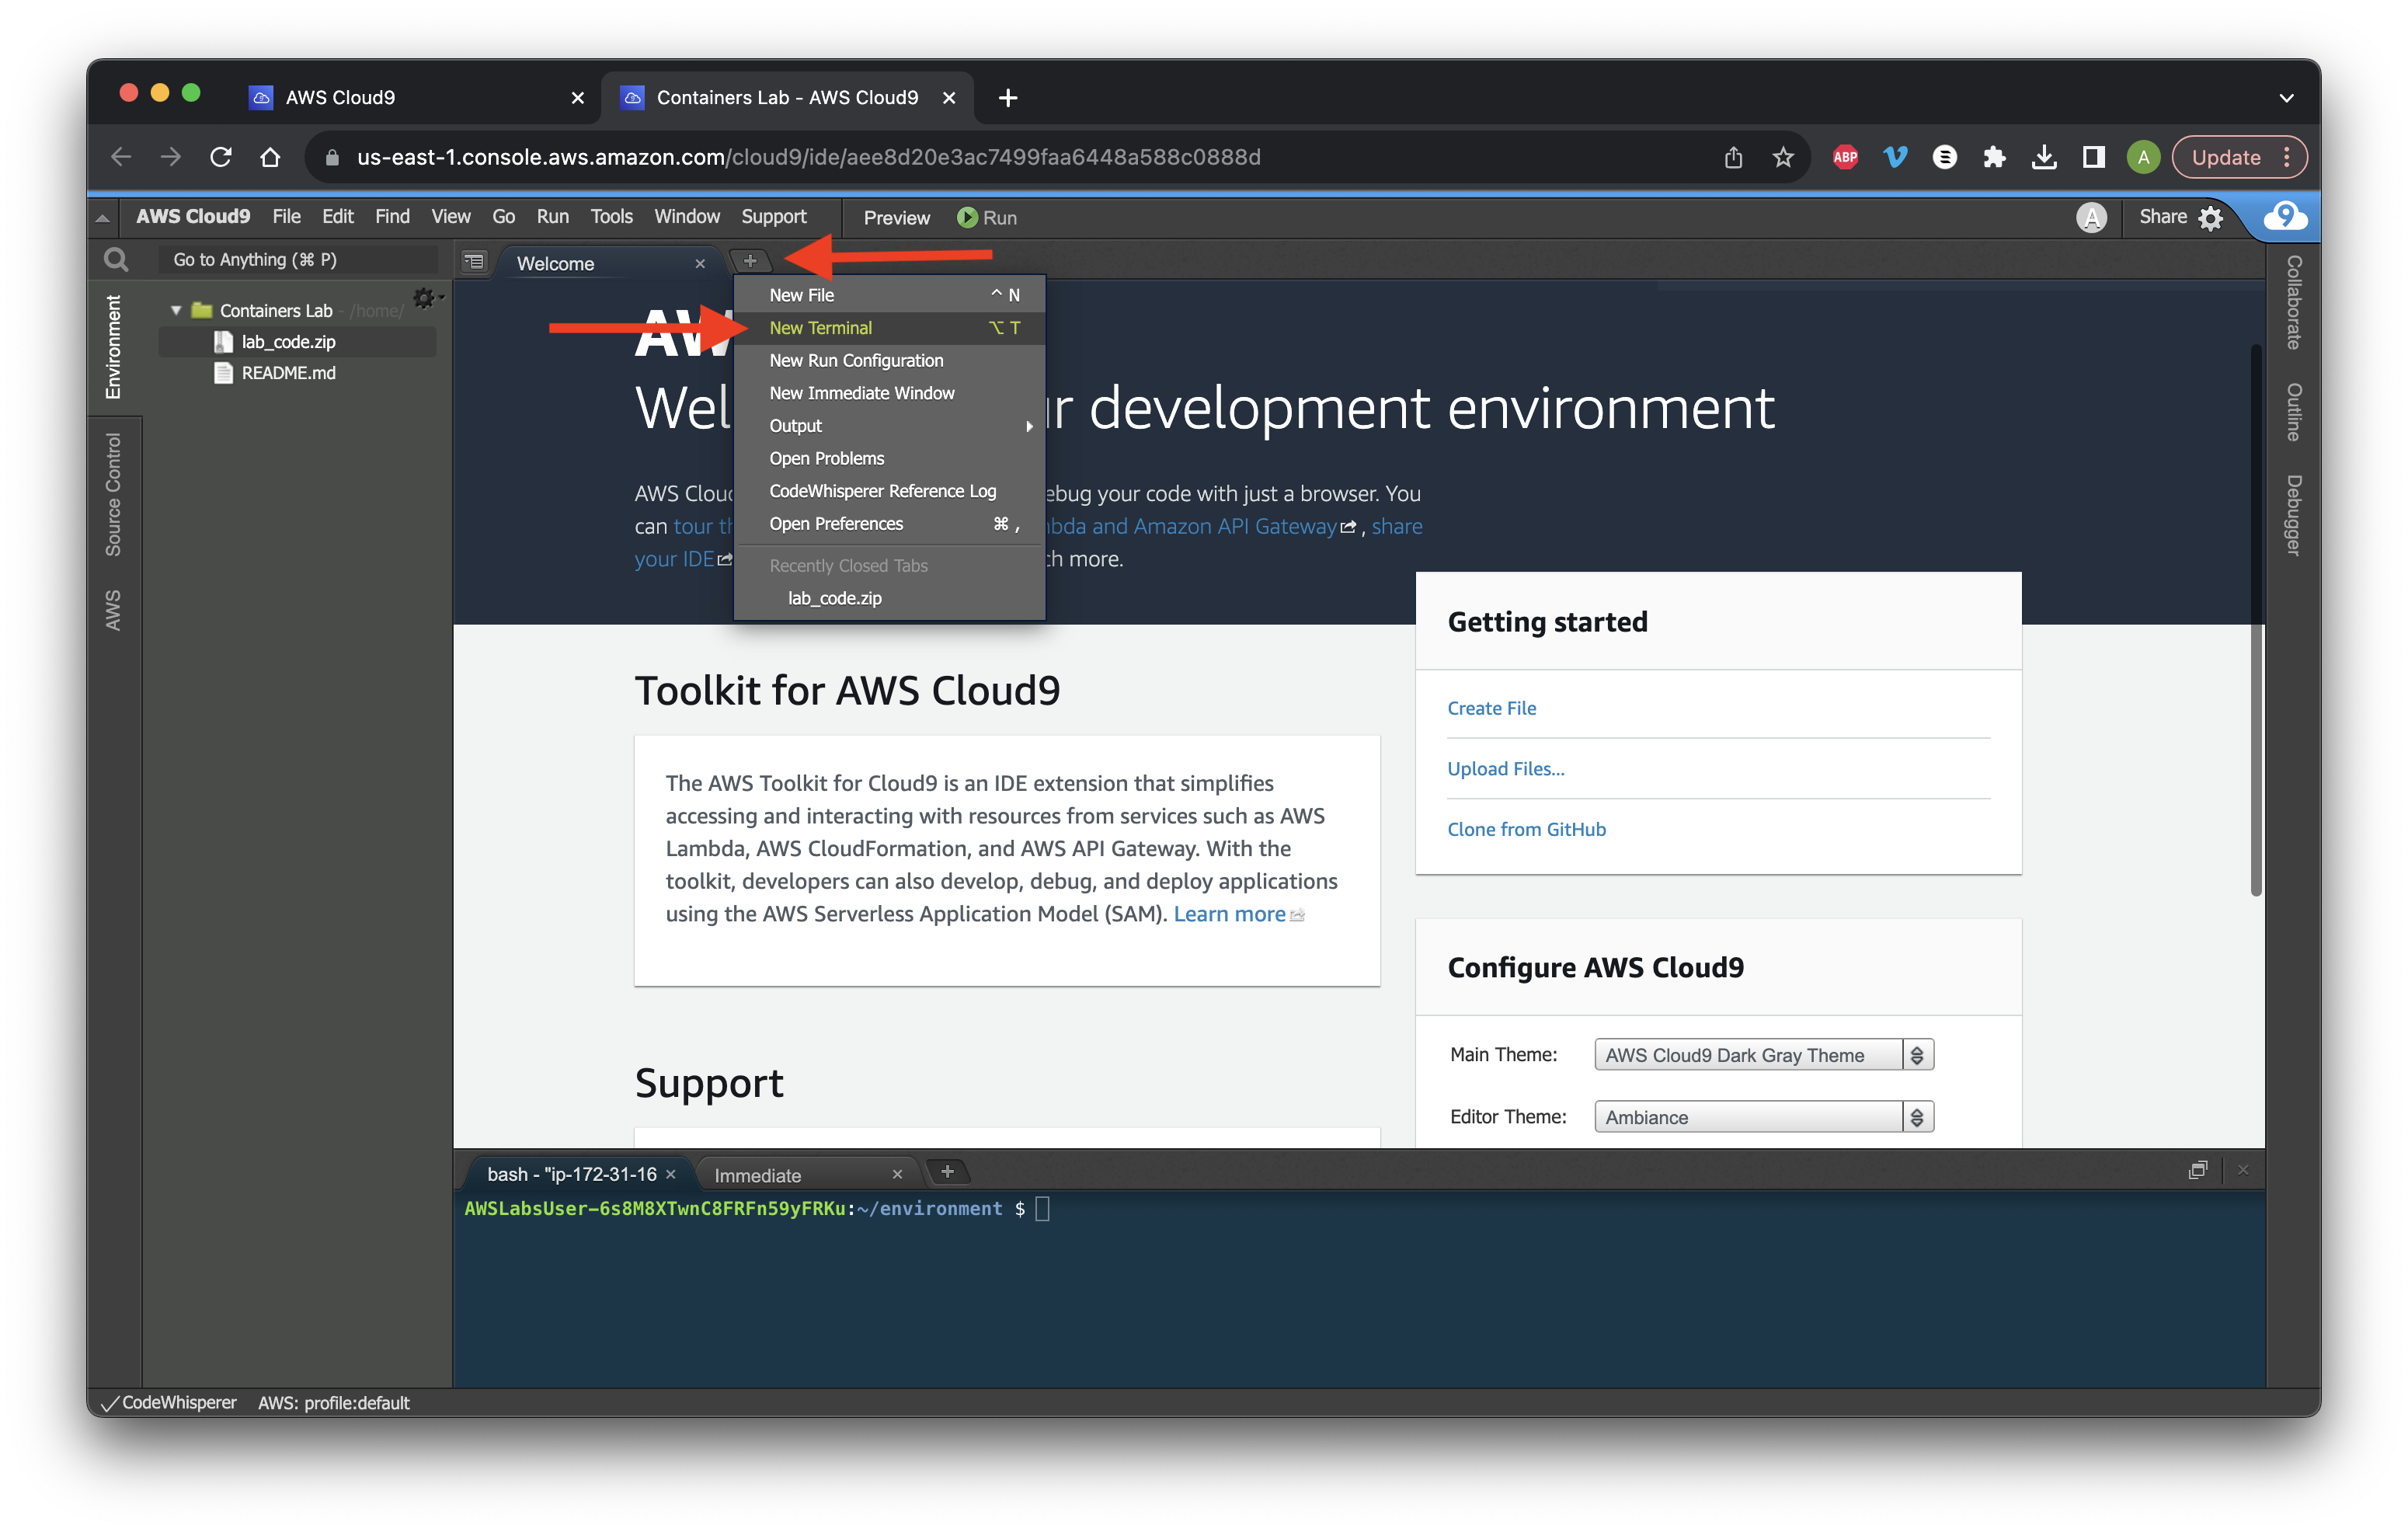
Task: Click the Cloud9 cloud logo icon
Action: point(2285,216)
